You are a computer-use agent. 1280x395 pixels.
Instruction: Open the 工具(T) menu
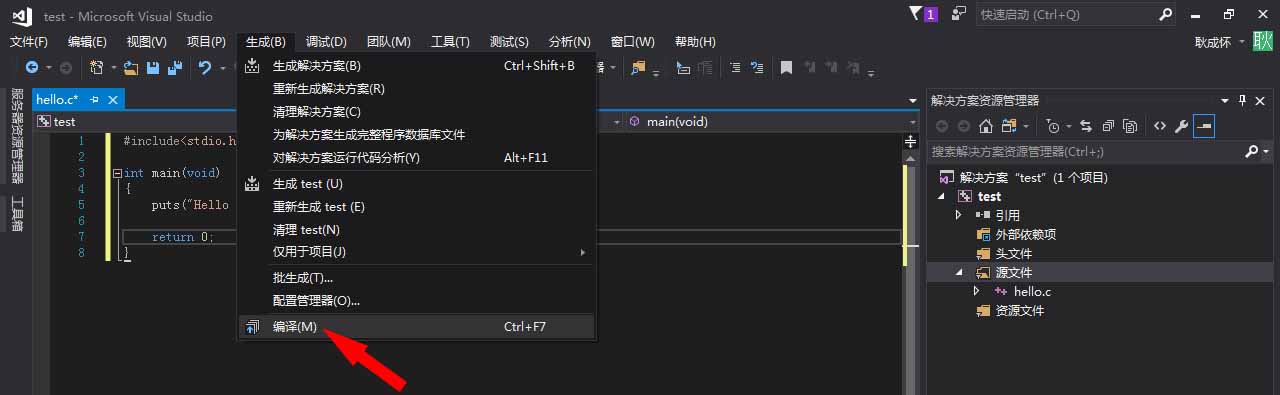pyautogui.click(x=450, y=41)
